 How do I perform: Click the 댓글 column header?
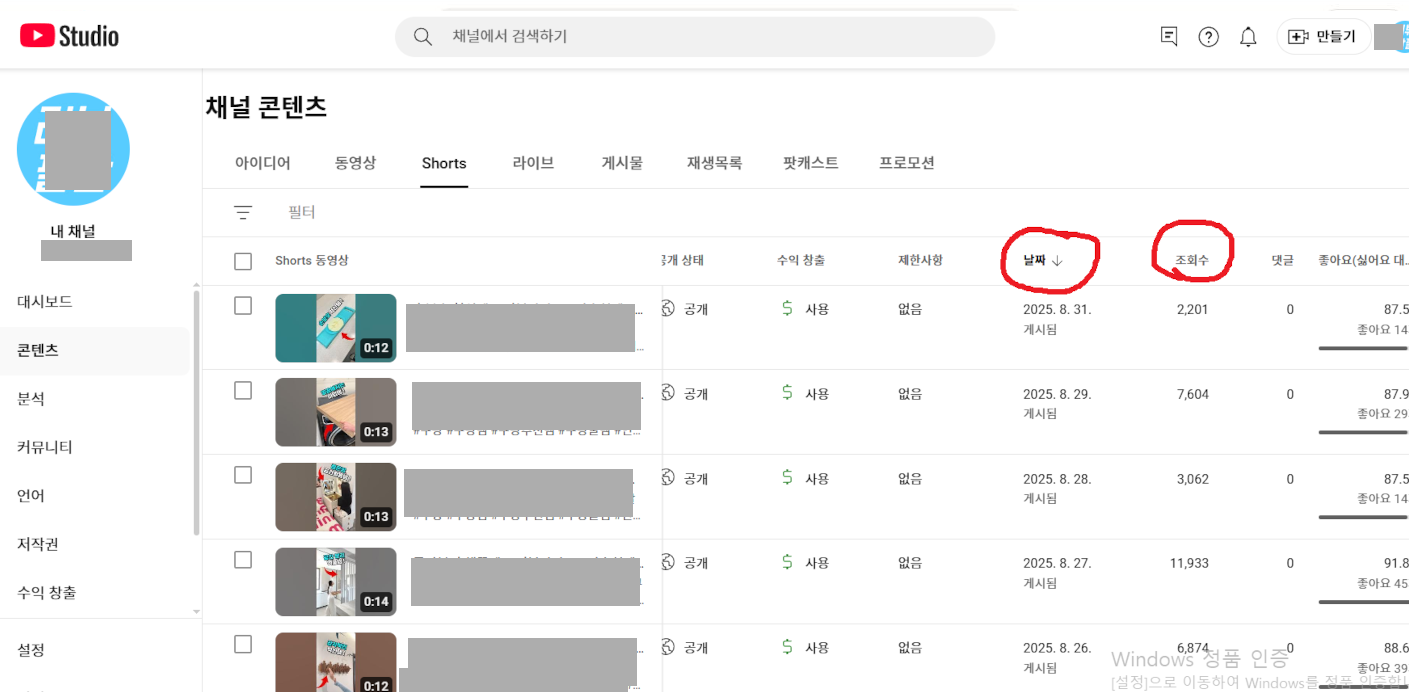point(1282,260)
